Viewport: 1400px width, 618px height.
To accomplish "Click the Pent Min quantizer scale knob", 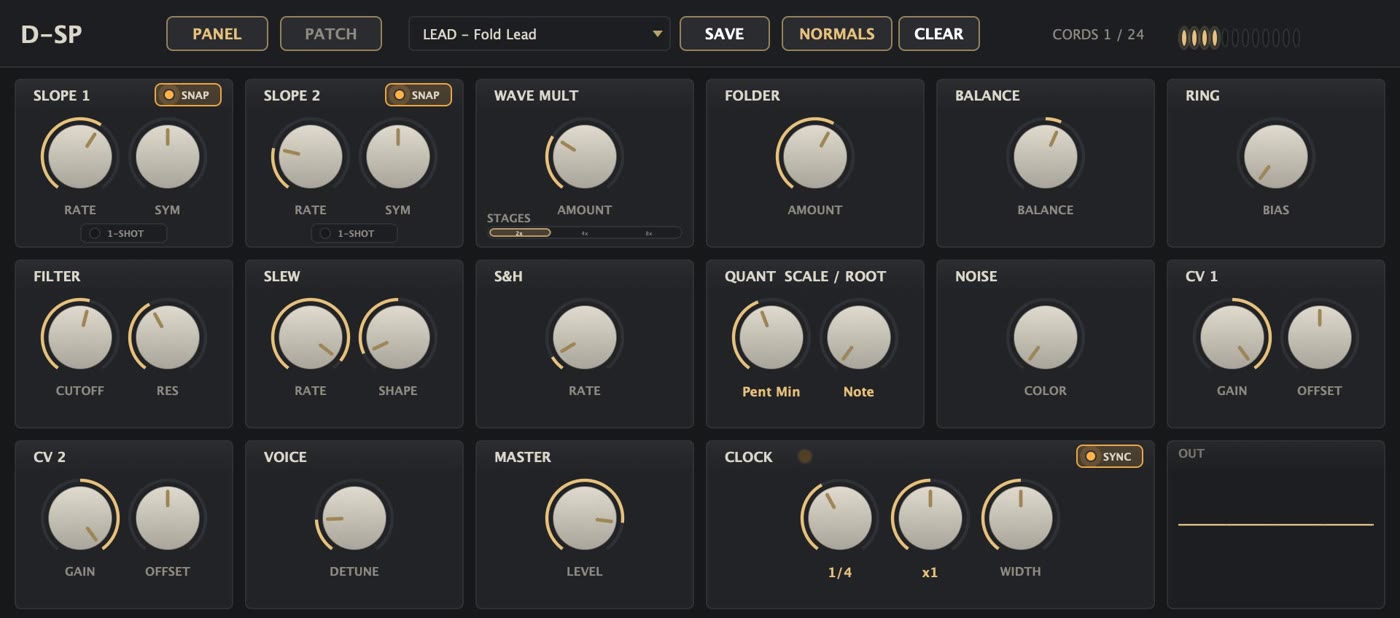I will (771, 337).
